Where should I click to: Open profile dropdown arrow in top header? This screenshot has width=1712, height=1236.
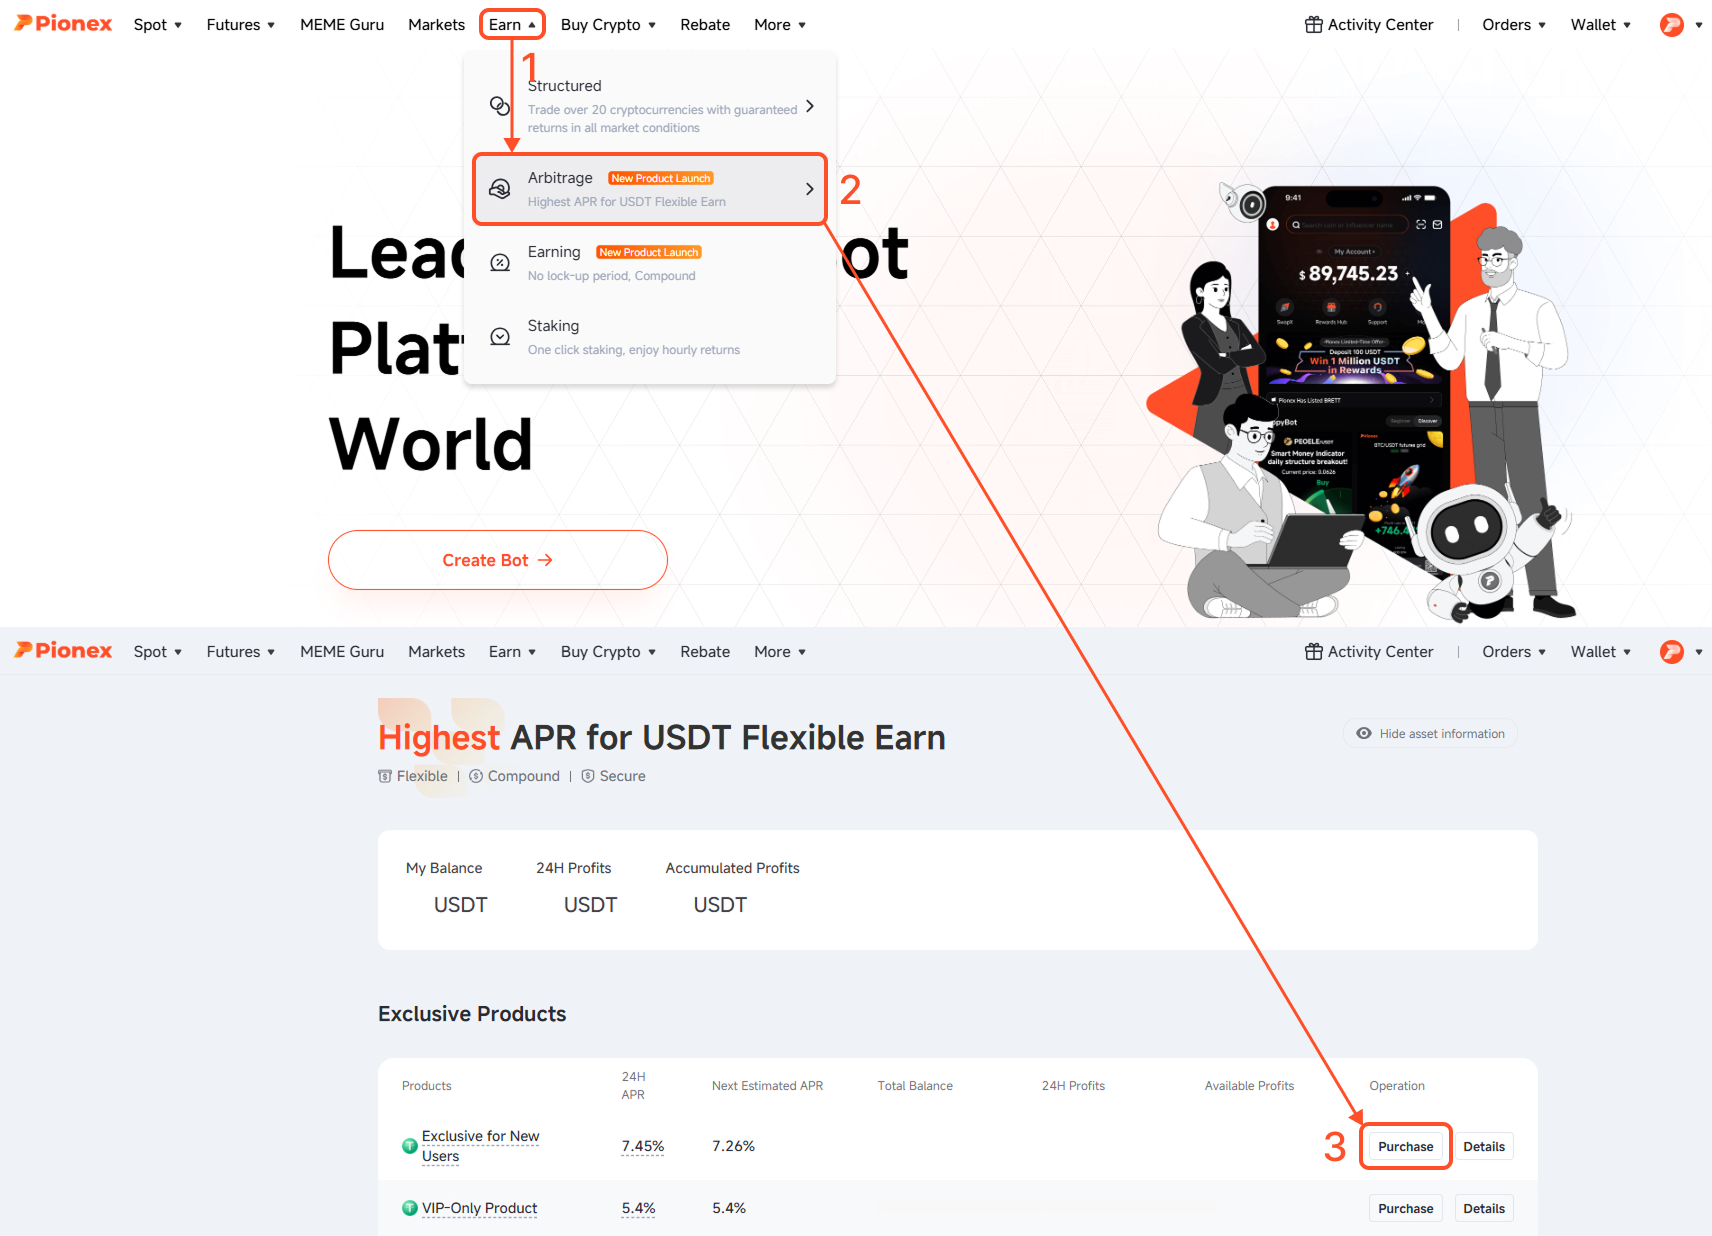coord(1698,25)
